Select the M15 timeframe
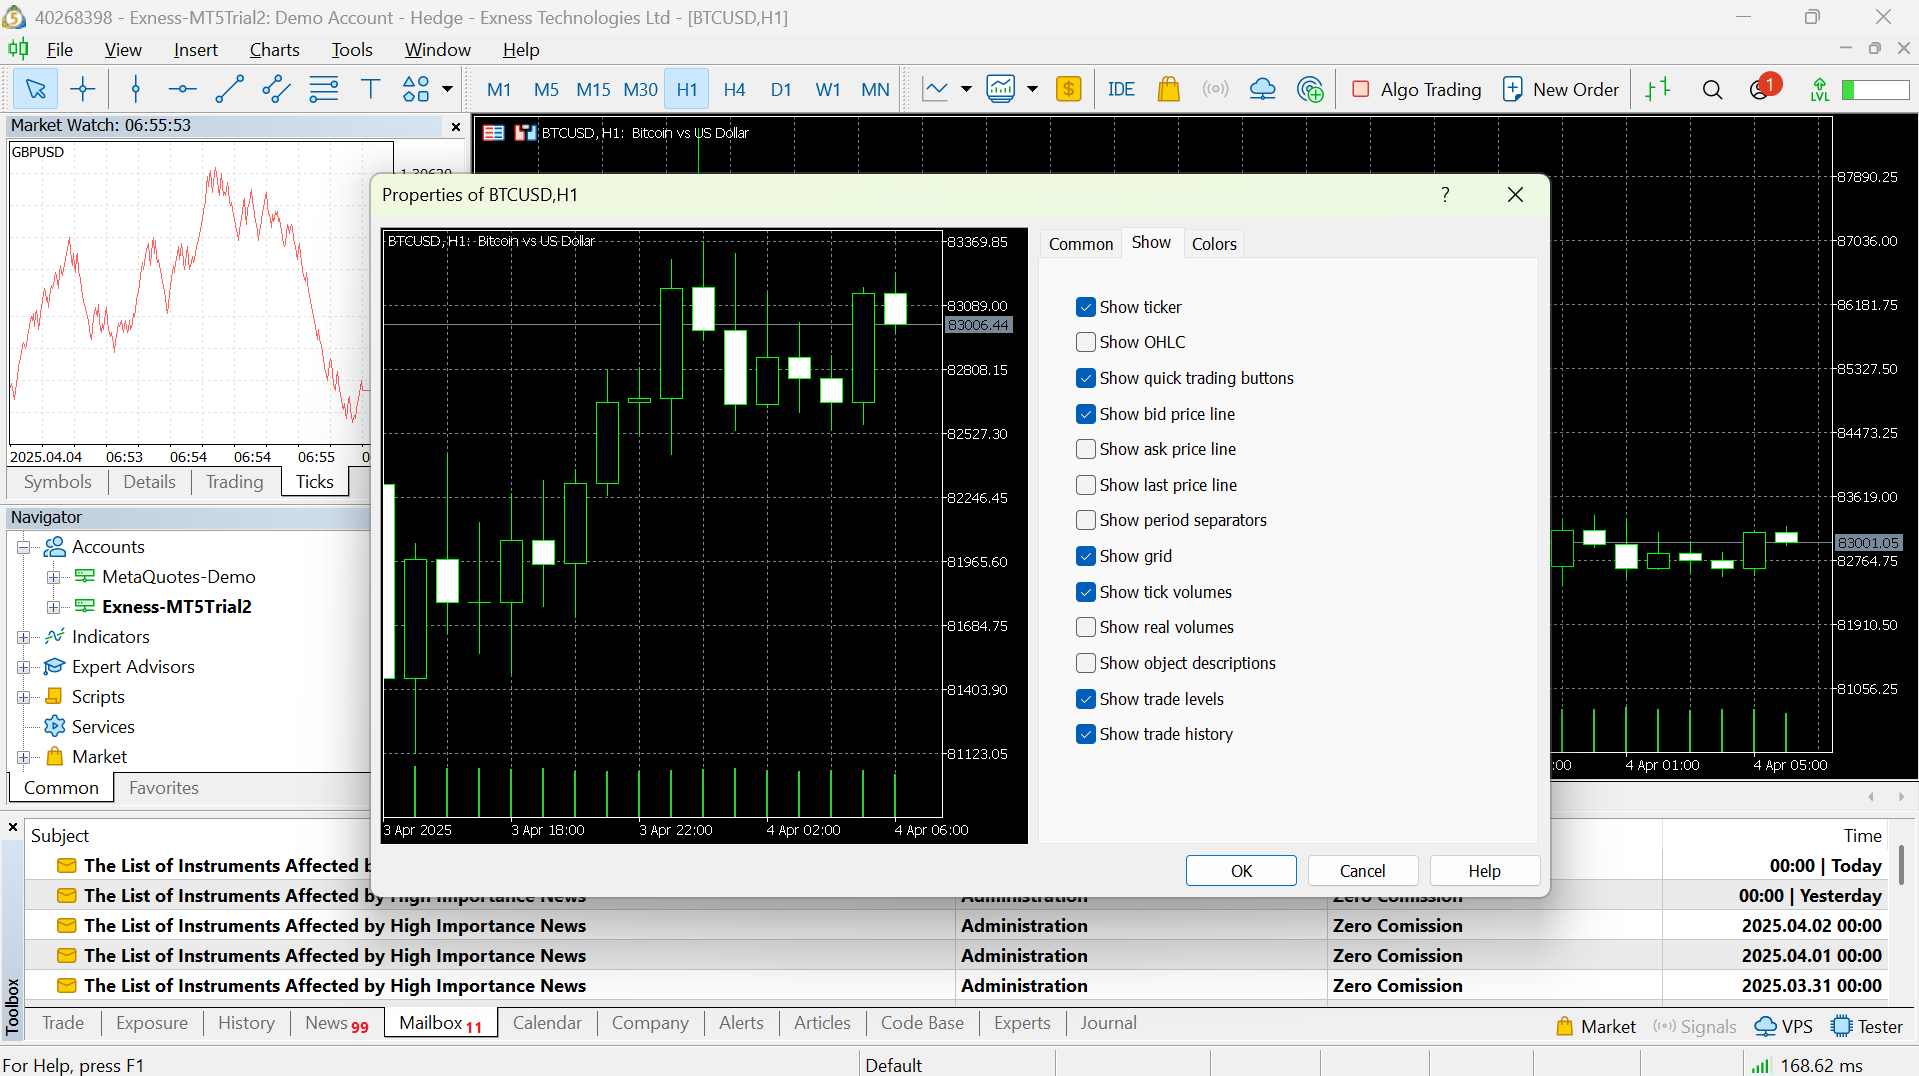The height and width of the screenshot is (1076, 1919). [x=593, y=90]
